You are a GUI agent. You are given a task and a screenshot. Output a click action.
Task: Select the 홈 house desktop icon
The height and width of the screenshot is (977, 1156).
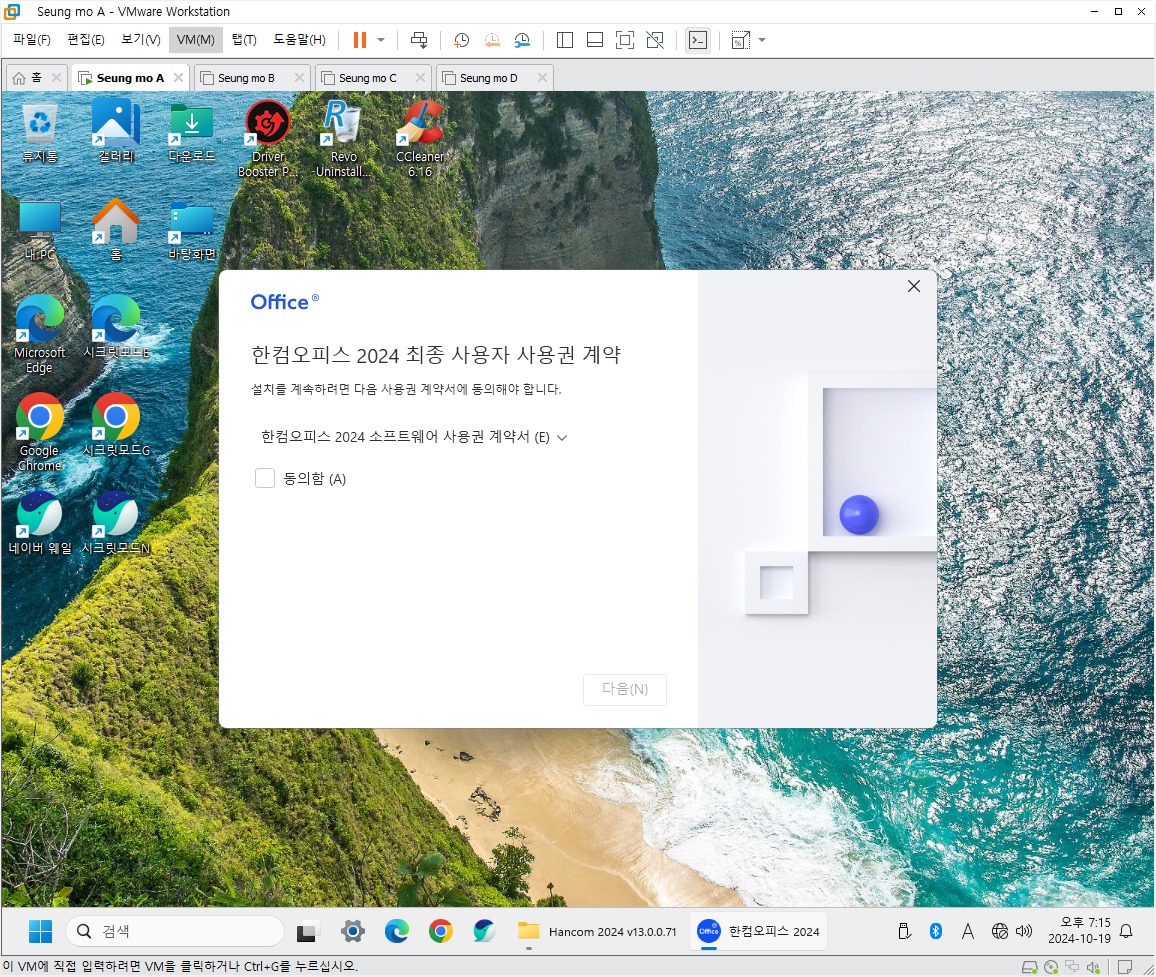(116, 231)
